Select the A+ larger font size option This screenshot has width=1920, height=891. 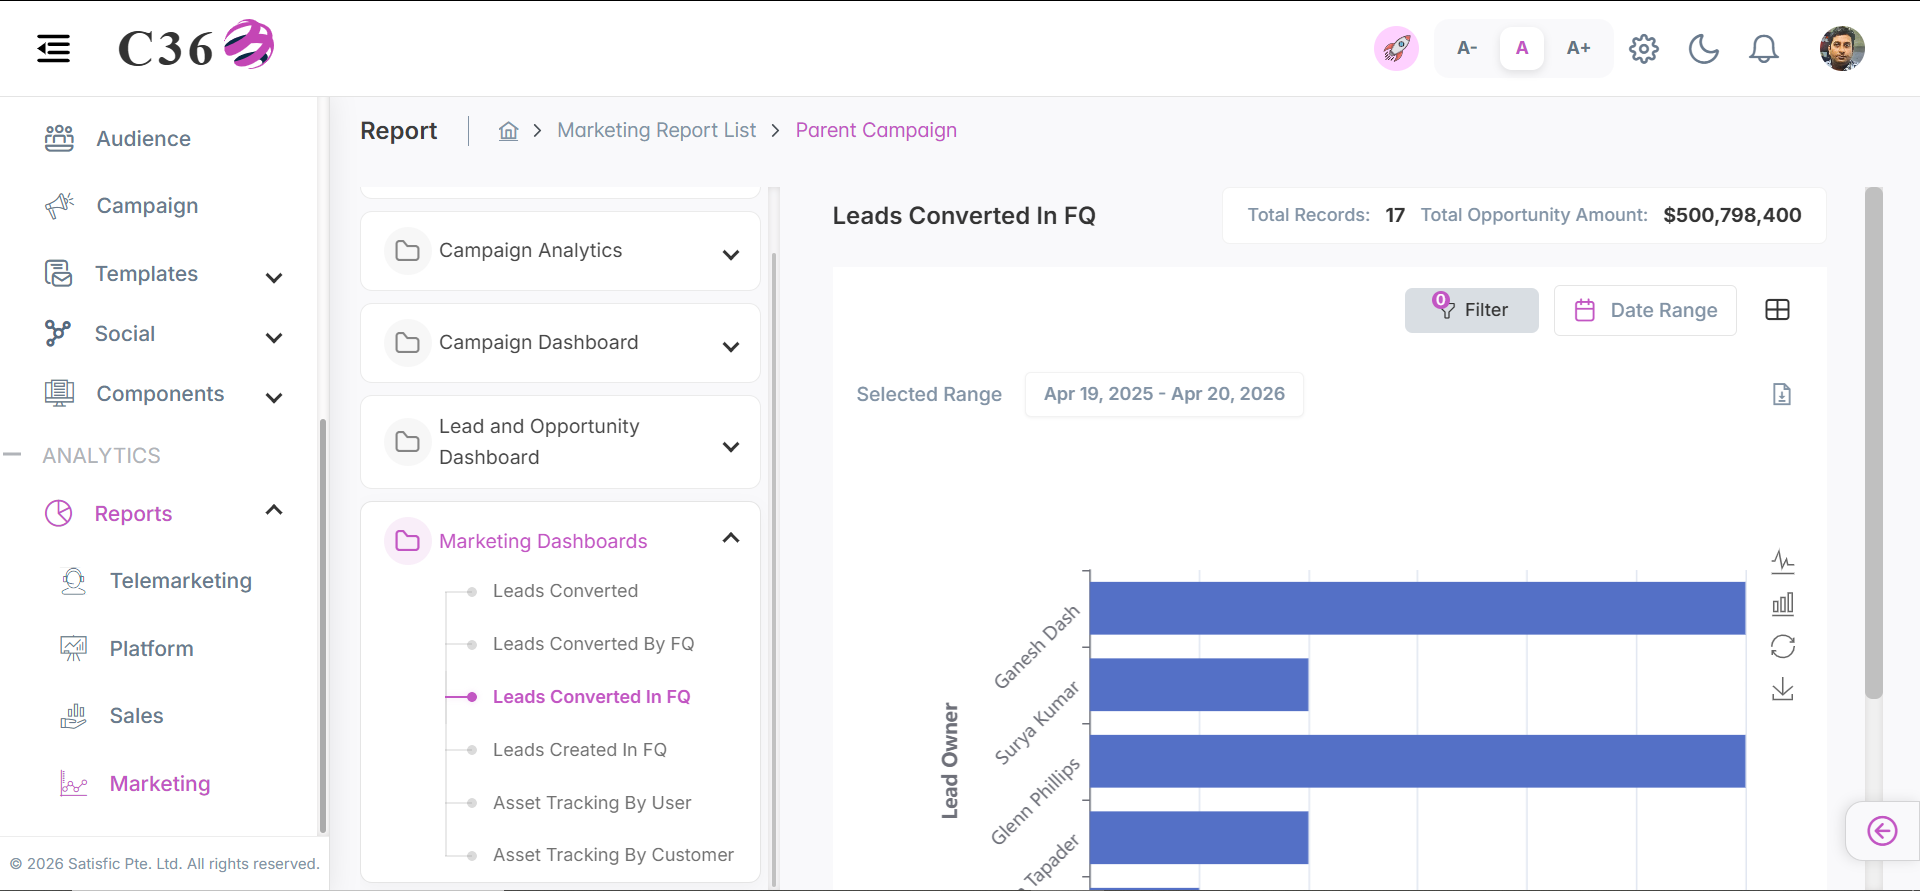click(1578, 48)
